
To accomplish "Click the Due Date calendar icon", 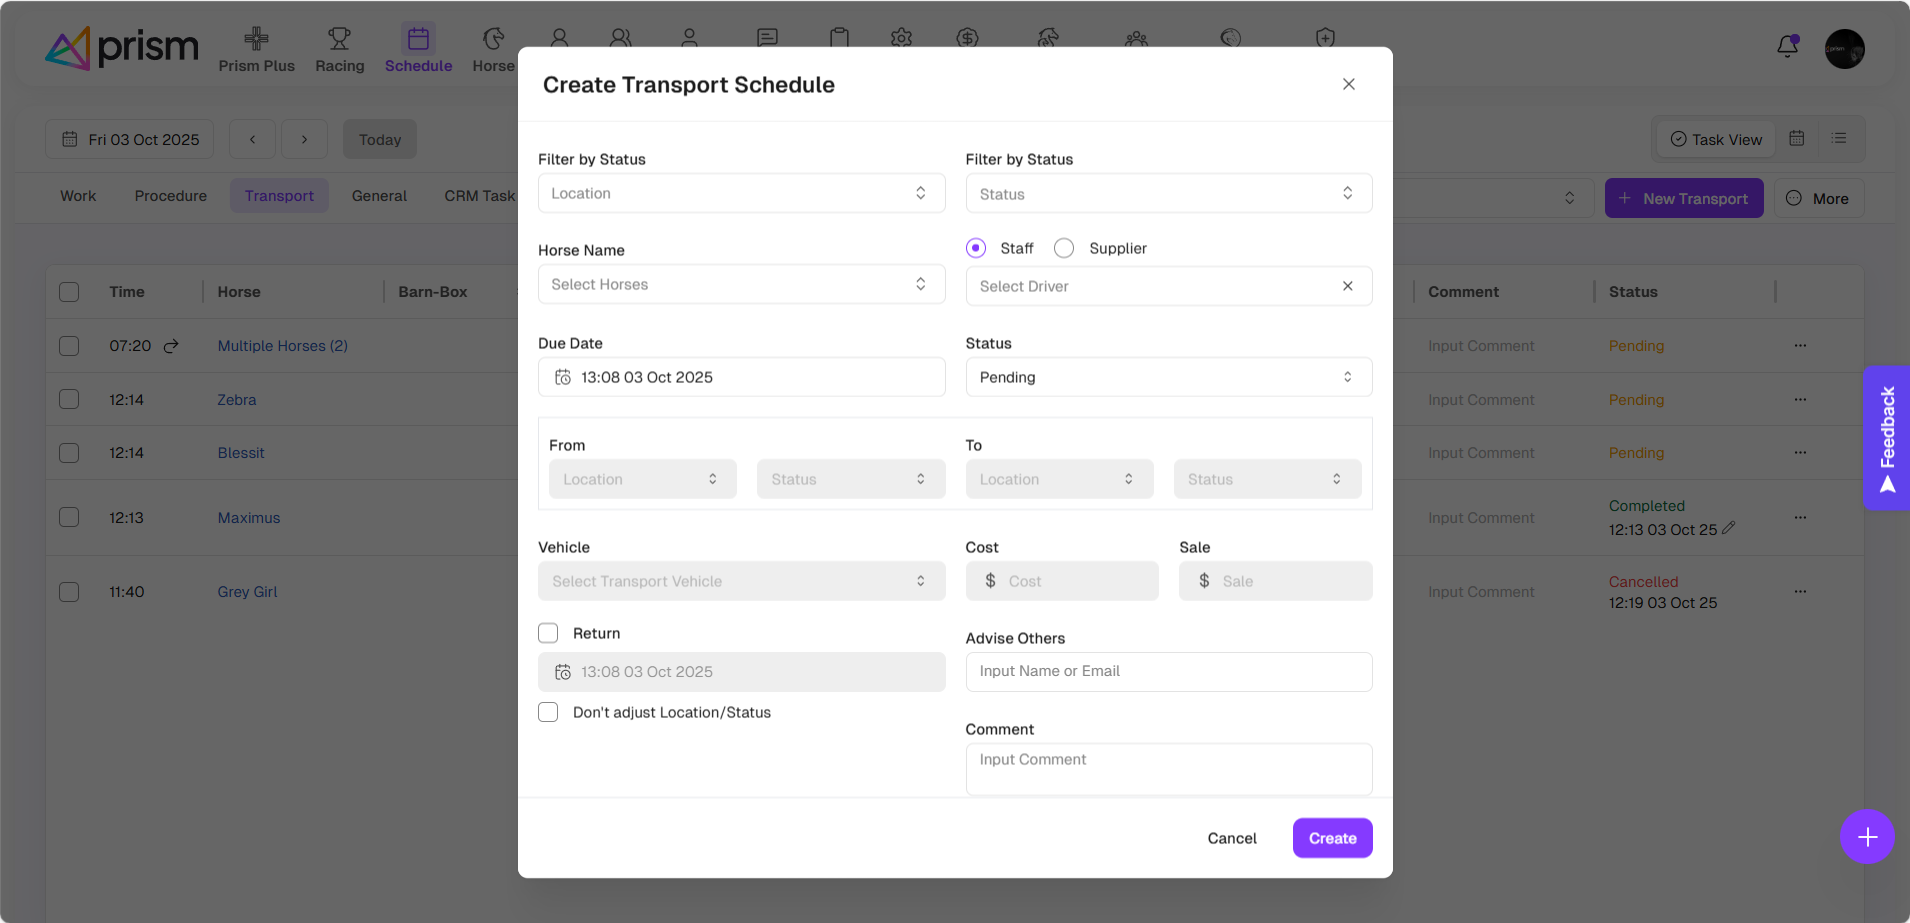I will [563, 378].
